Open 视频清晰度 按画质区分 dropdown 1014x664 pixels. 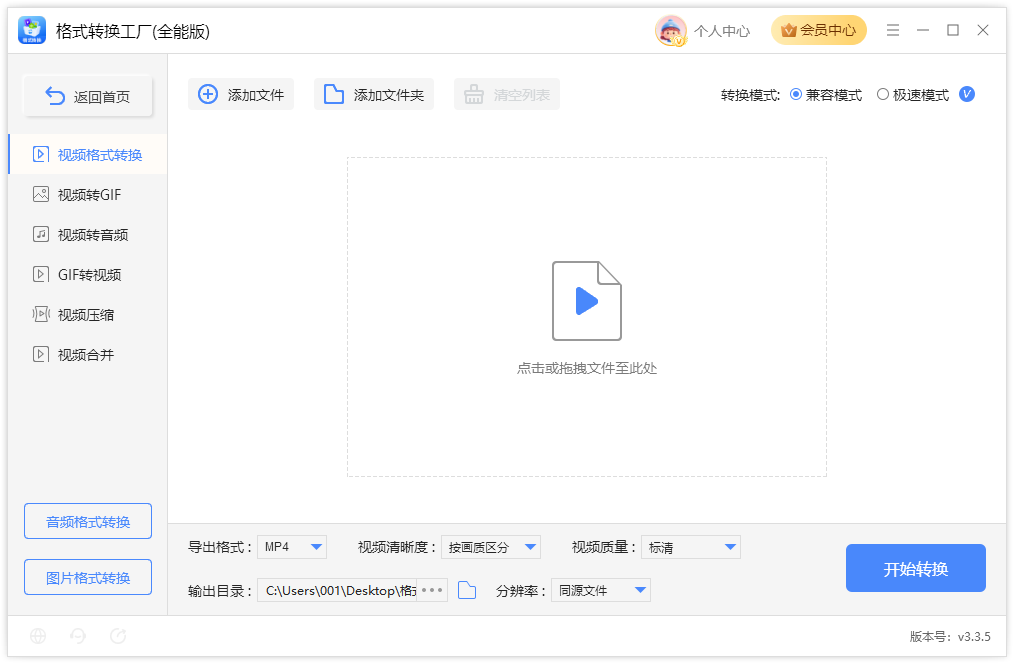[491, 547]
